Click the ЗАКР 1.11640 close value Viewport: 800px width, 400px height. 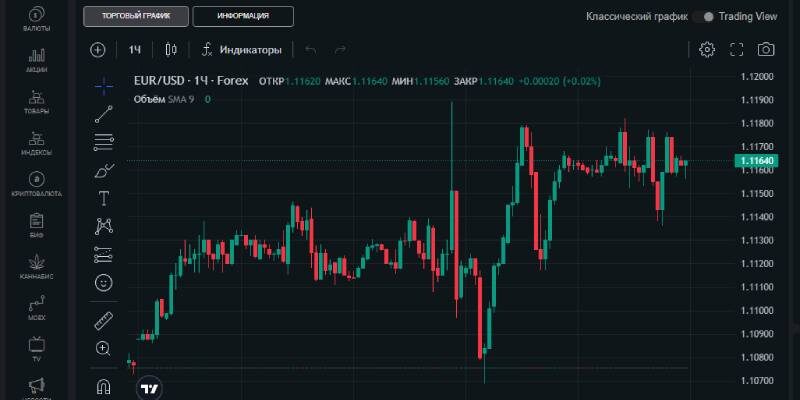tap(484, 81)
